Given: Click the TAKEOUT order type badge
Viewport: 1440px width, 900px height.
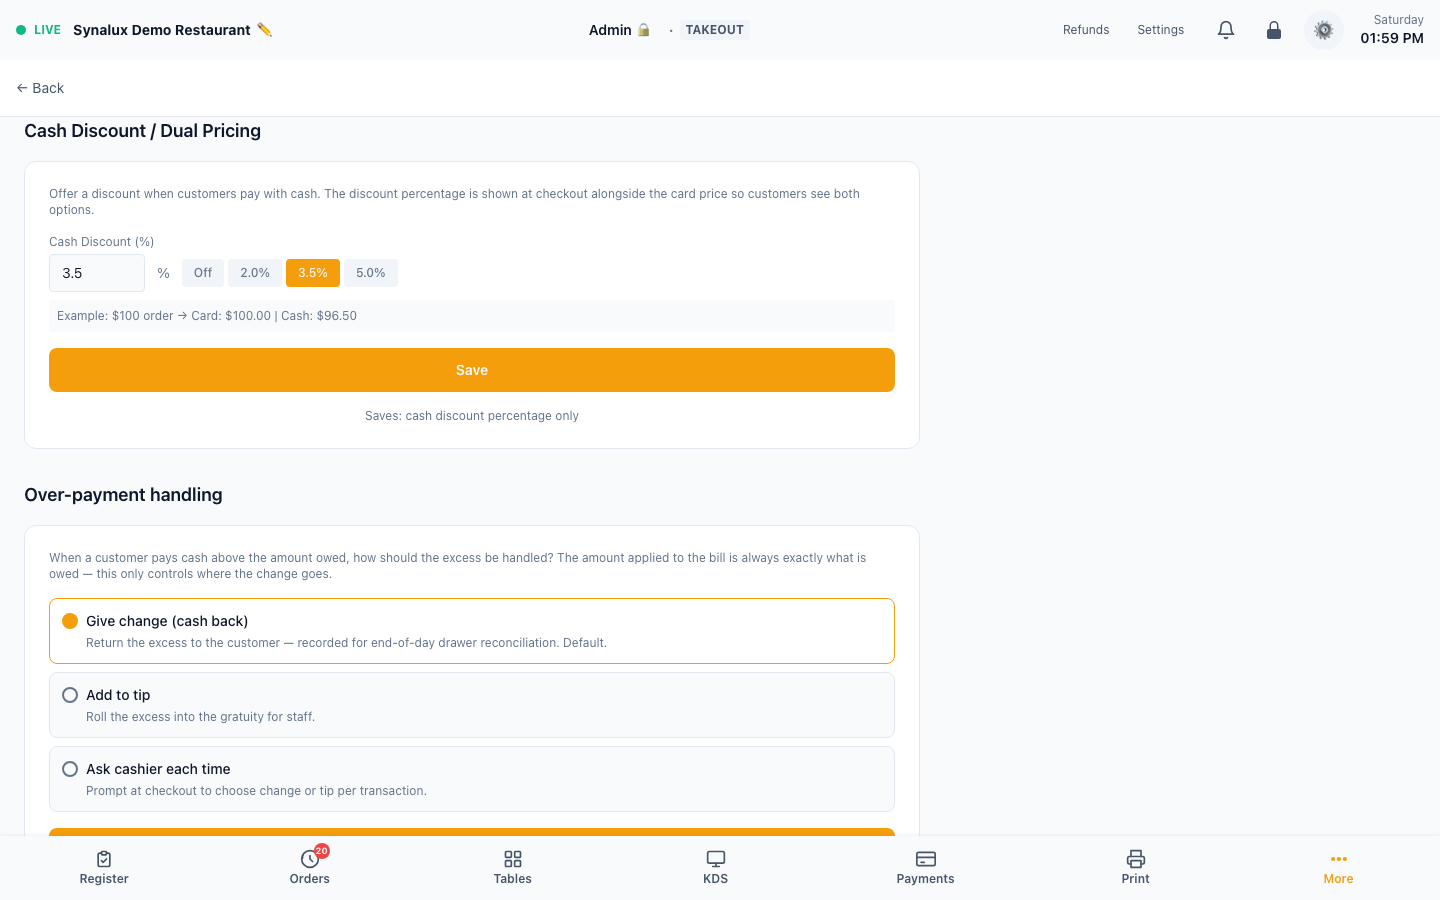Looking at the screenshot, I should (x=715, y=30).
